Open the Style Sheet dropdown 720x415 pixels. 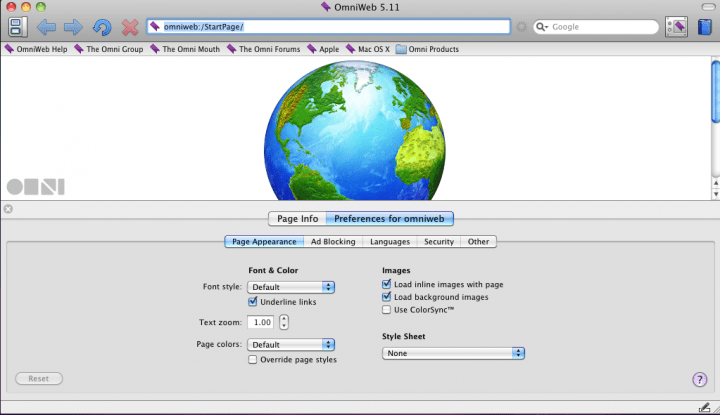click(x=453, y=353)
